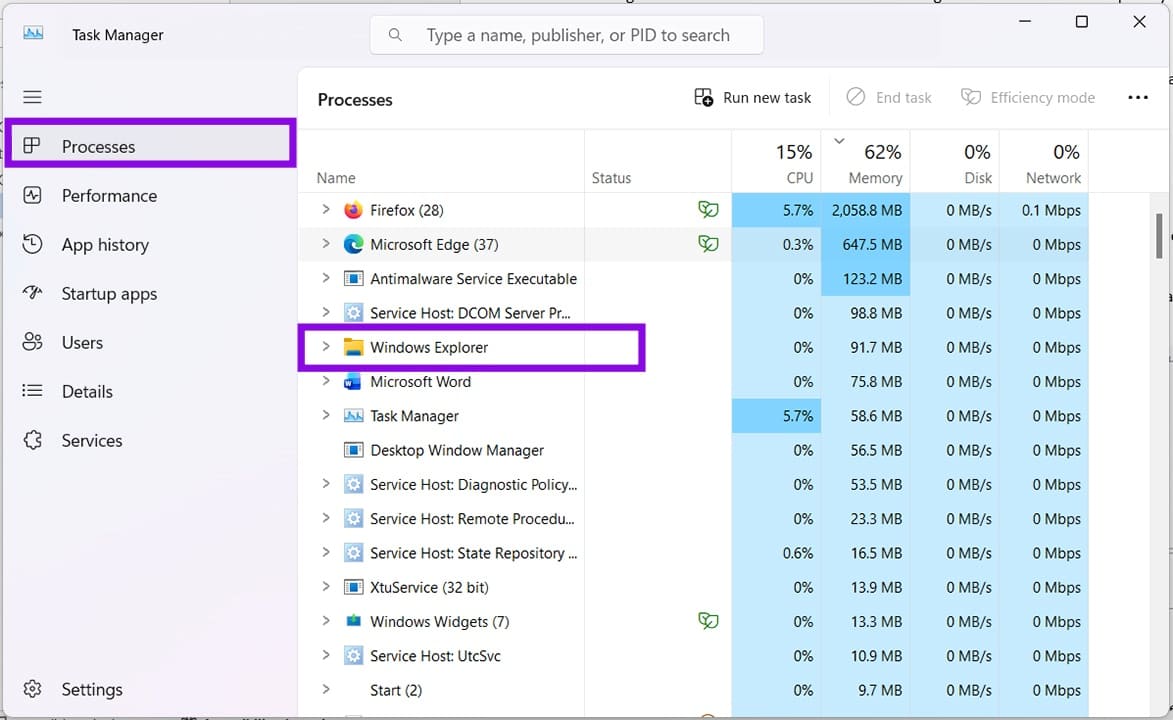
Task: Click the Task Manager process icon
Action: click(353, 416)
